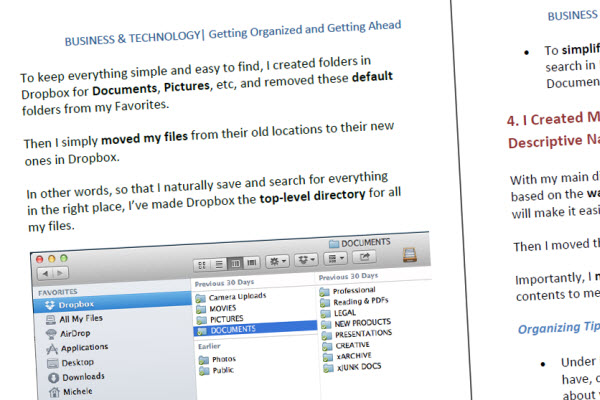Click the yellow minimize window button

pos(52,259)
